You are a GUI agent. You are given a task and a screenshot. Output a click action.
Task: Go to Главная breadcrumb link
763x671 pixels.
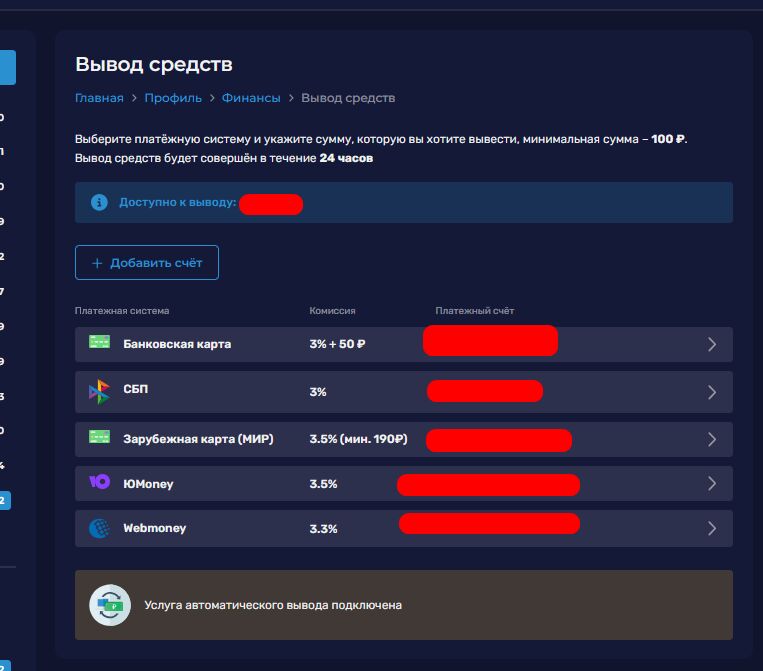[99, 98]
